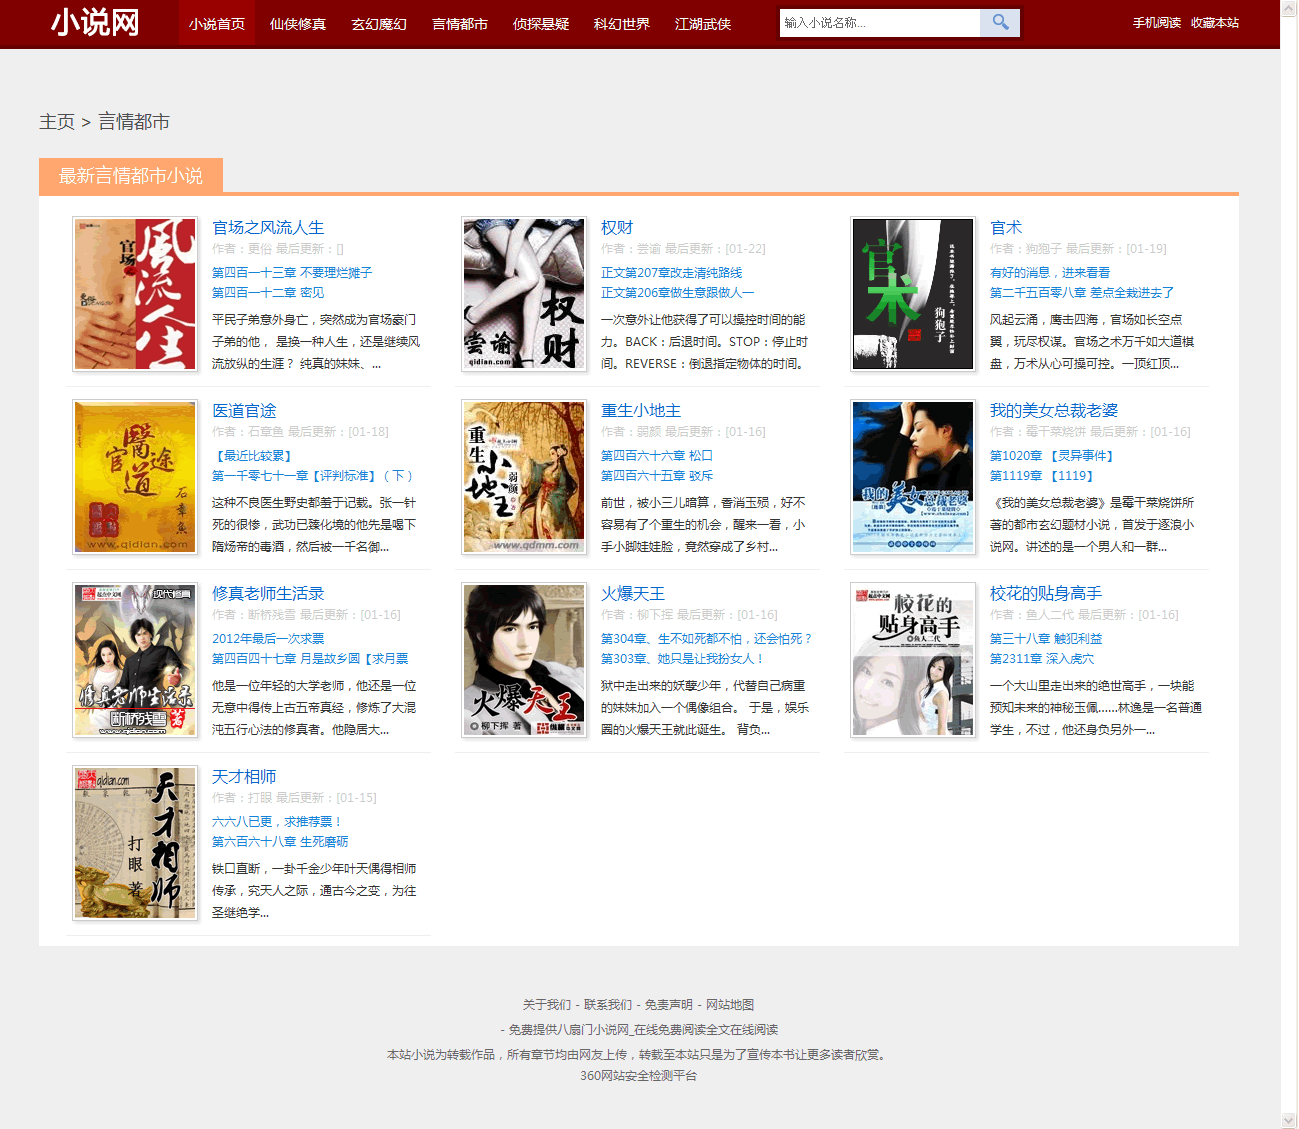Click the magnifier search icon
The width and height of the screenshot is (1299, 1129).
point(1000,23)
